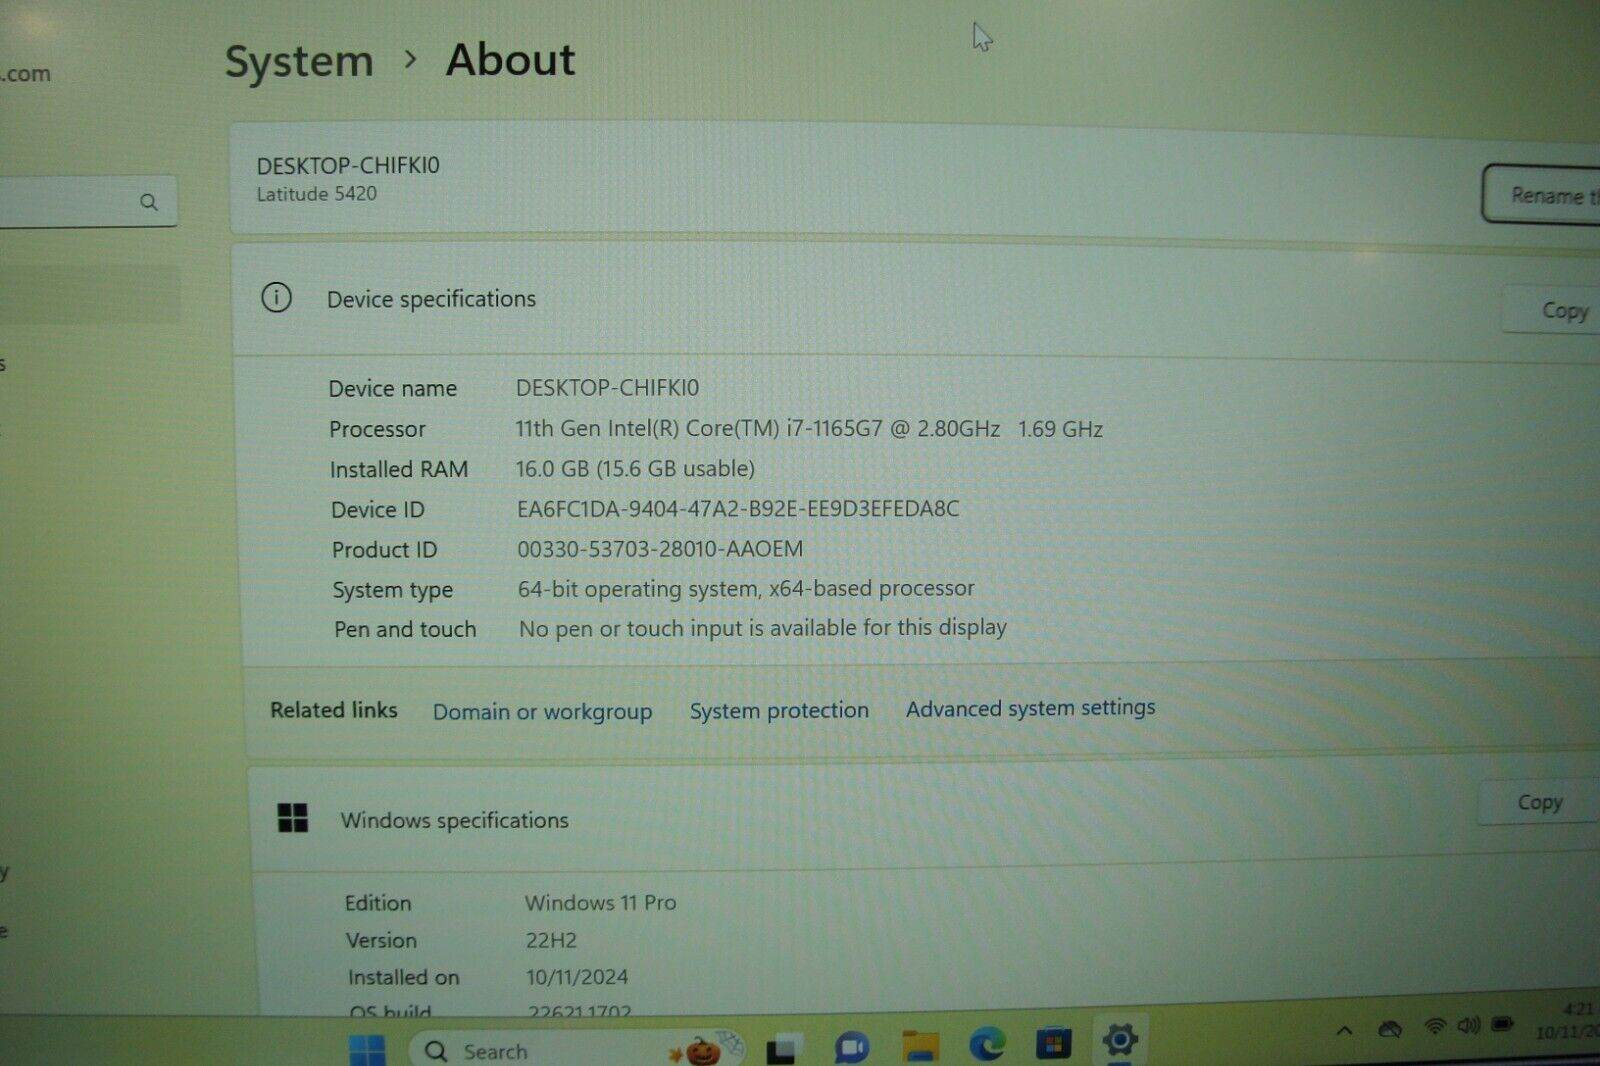Viewport: 1600px width, 1066px height.
Task: Open the Wi-Fi icon in system tray
Action: [x=1435, y=1026]
